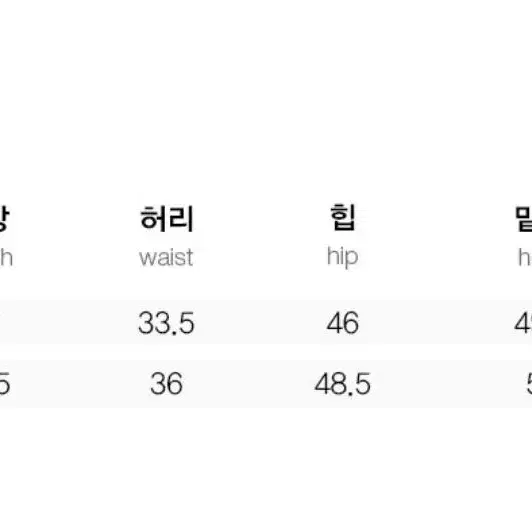Select the hip value 48.5

pos(343,384)
